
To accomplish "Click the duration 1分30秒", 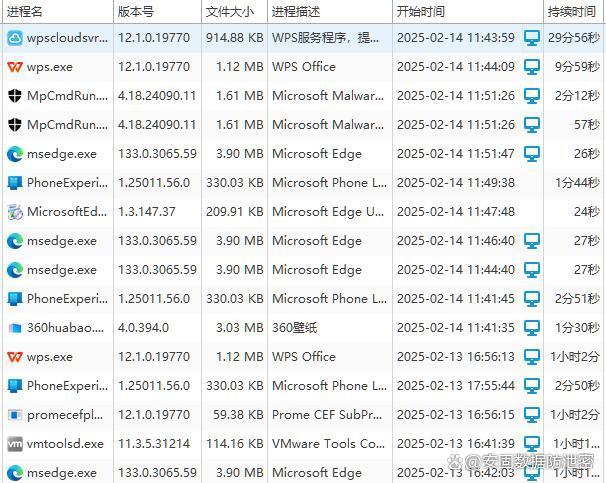I will coord(577,328).
